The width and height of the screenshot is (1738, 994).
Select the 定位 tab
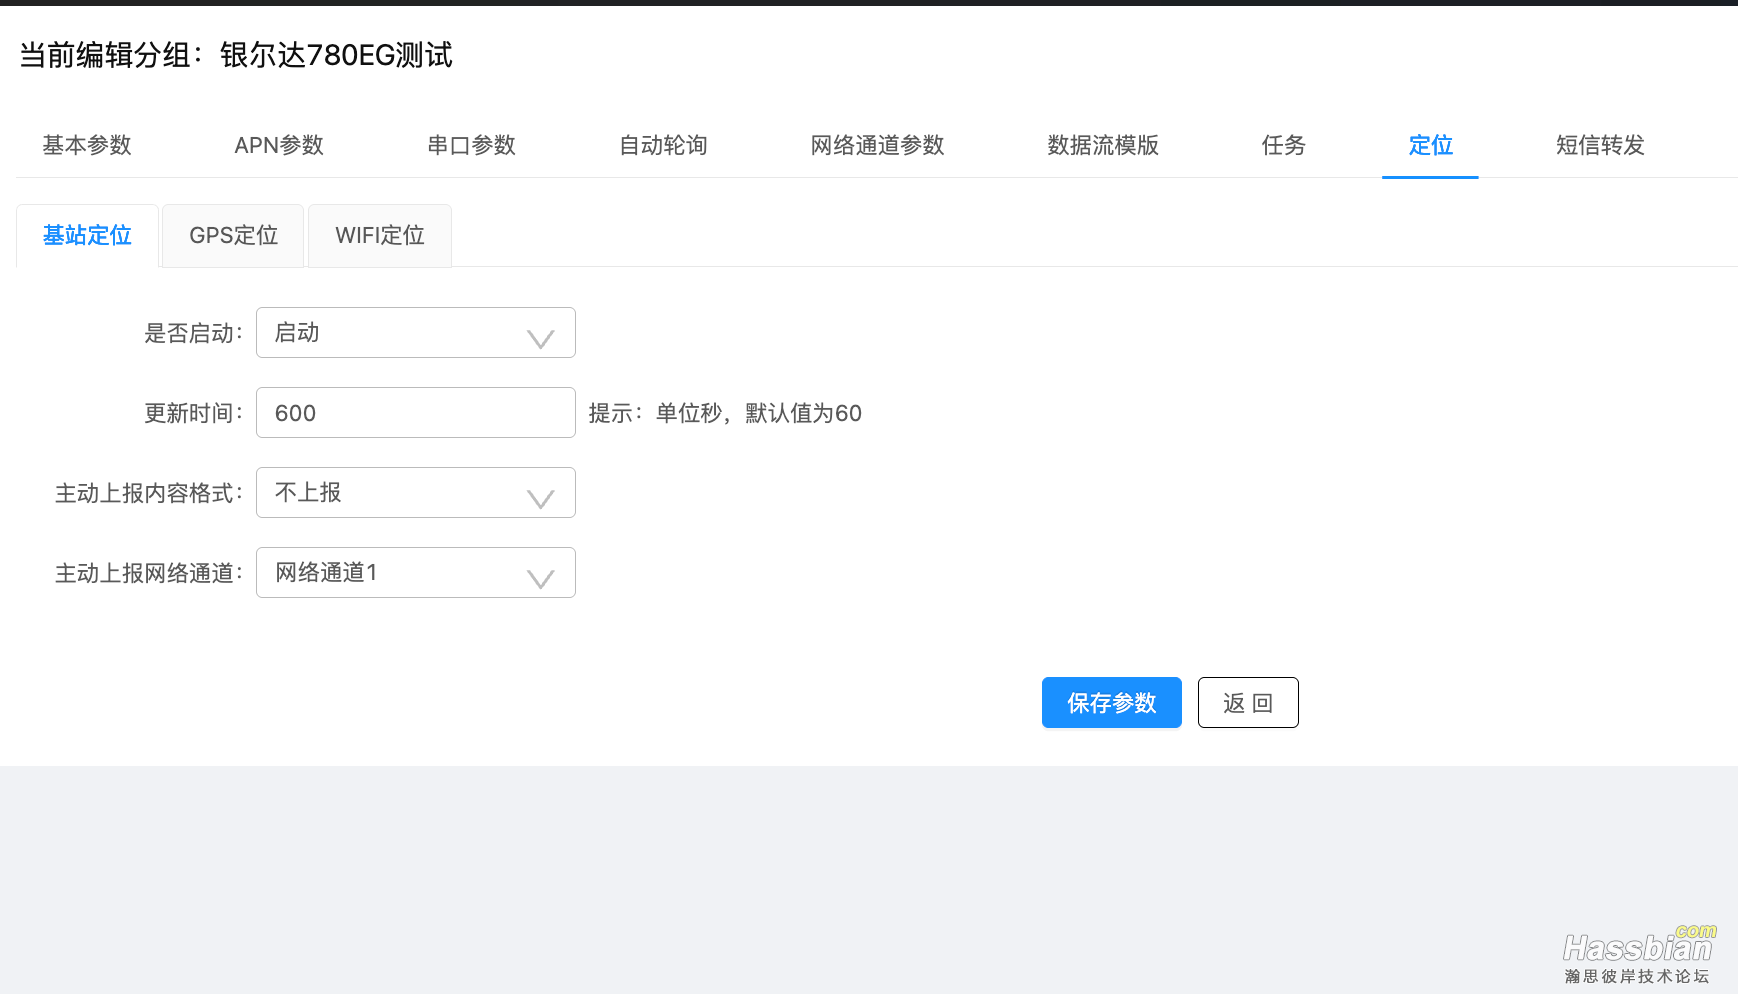(1430, 145)
